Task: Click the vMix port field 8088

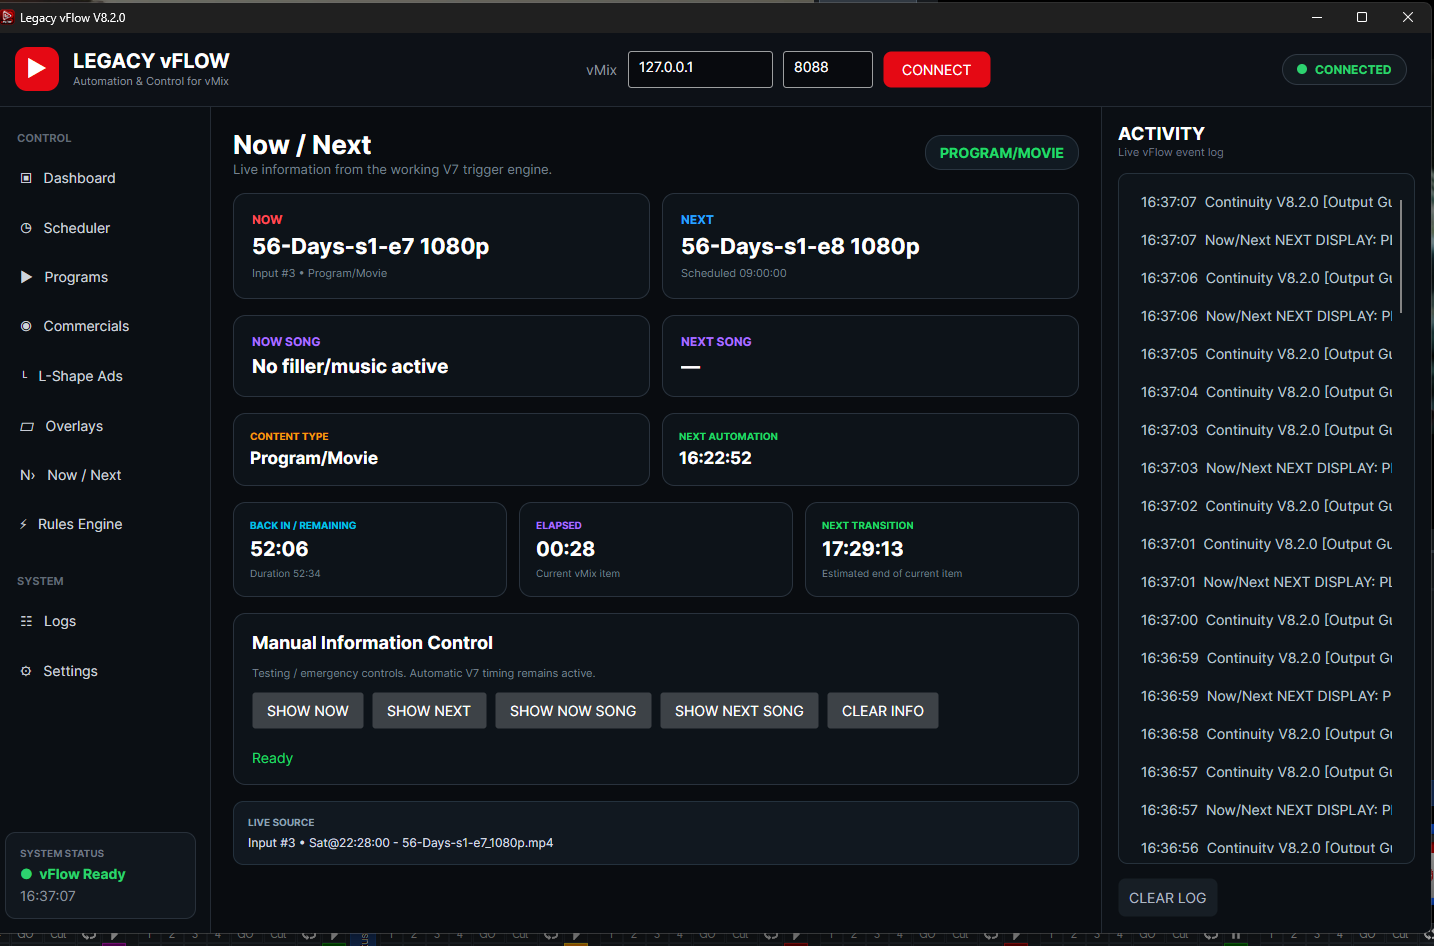Action: 828,69
